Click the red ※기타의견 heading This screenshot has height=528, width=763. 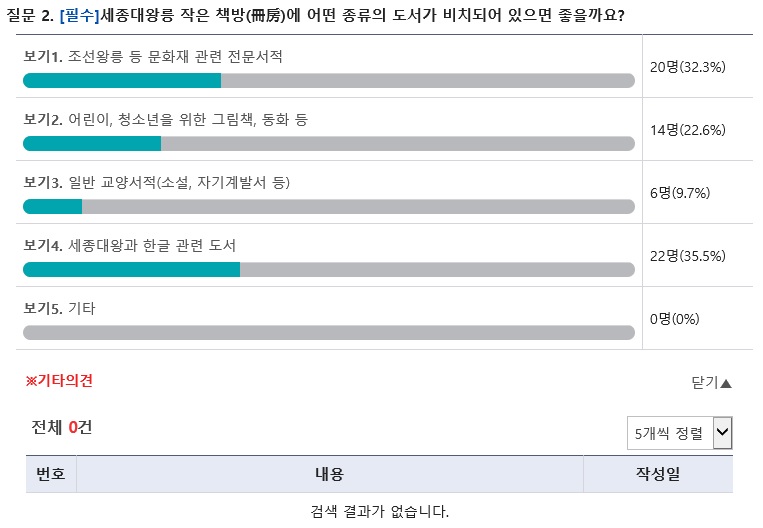(x=59, y=381)
